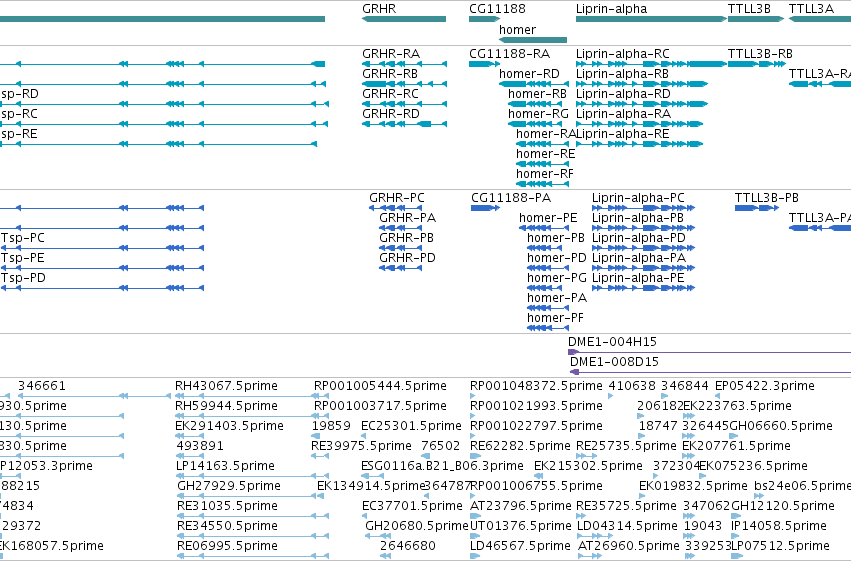The width and height of the screenshot is (851, 561).
Task: Select Liprin-alpha-RA transcript
Action: pyautogui.click(x=639, y=124)
